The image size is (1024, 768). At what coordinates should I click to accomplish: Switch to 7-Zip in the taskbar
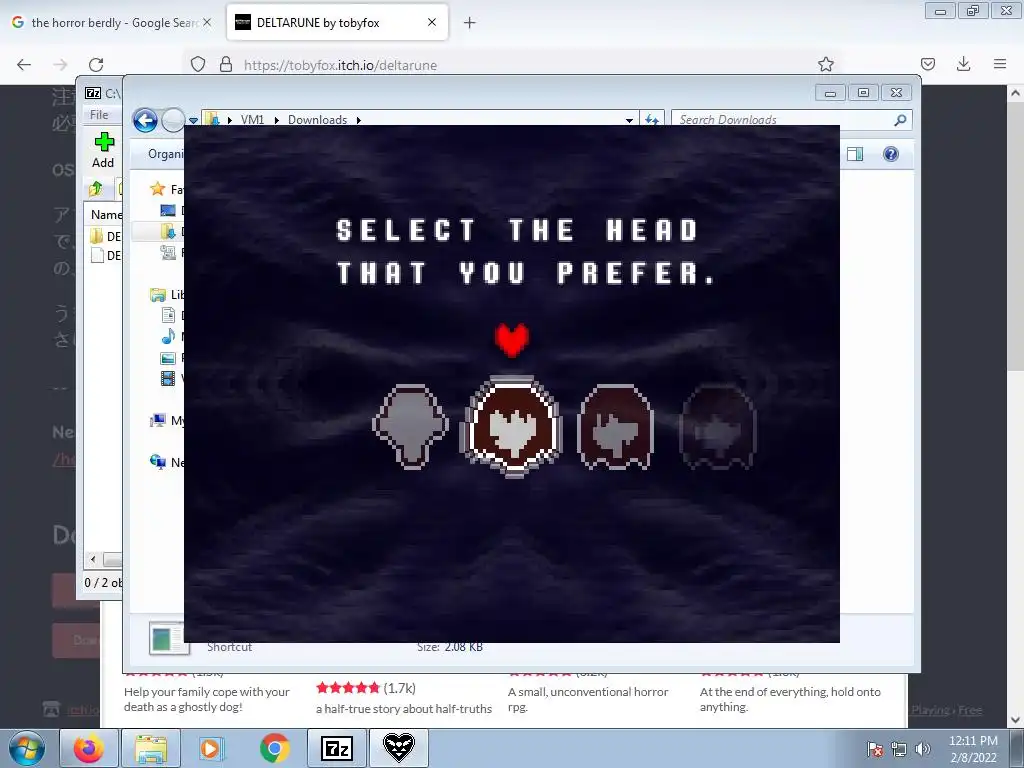click(x=337, y=748)
